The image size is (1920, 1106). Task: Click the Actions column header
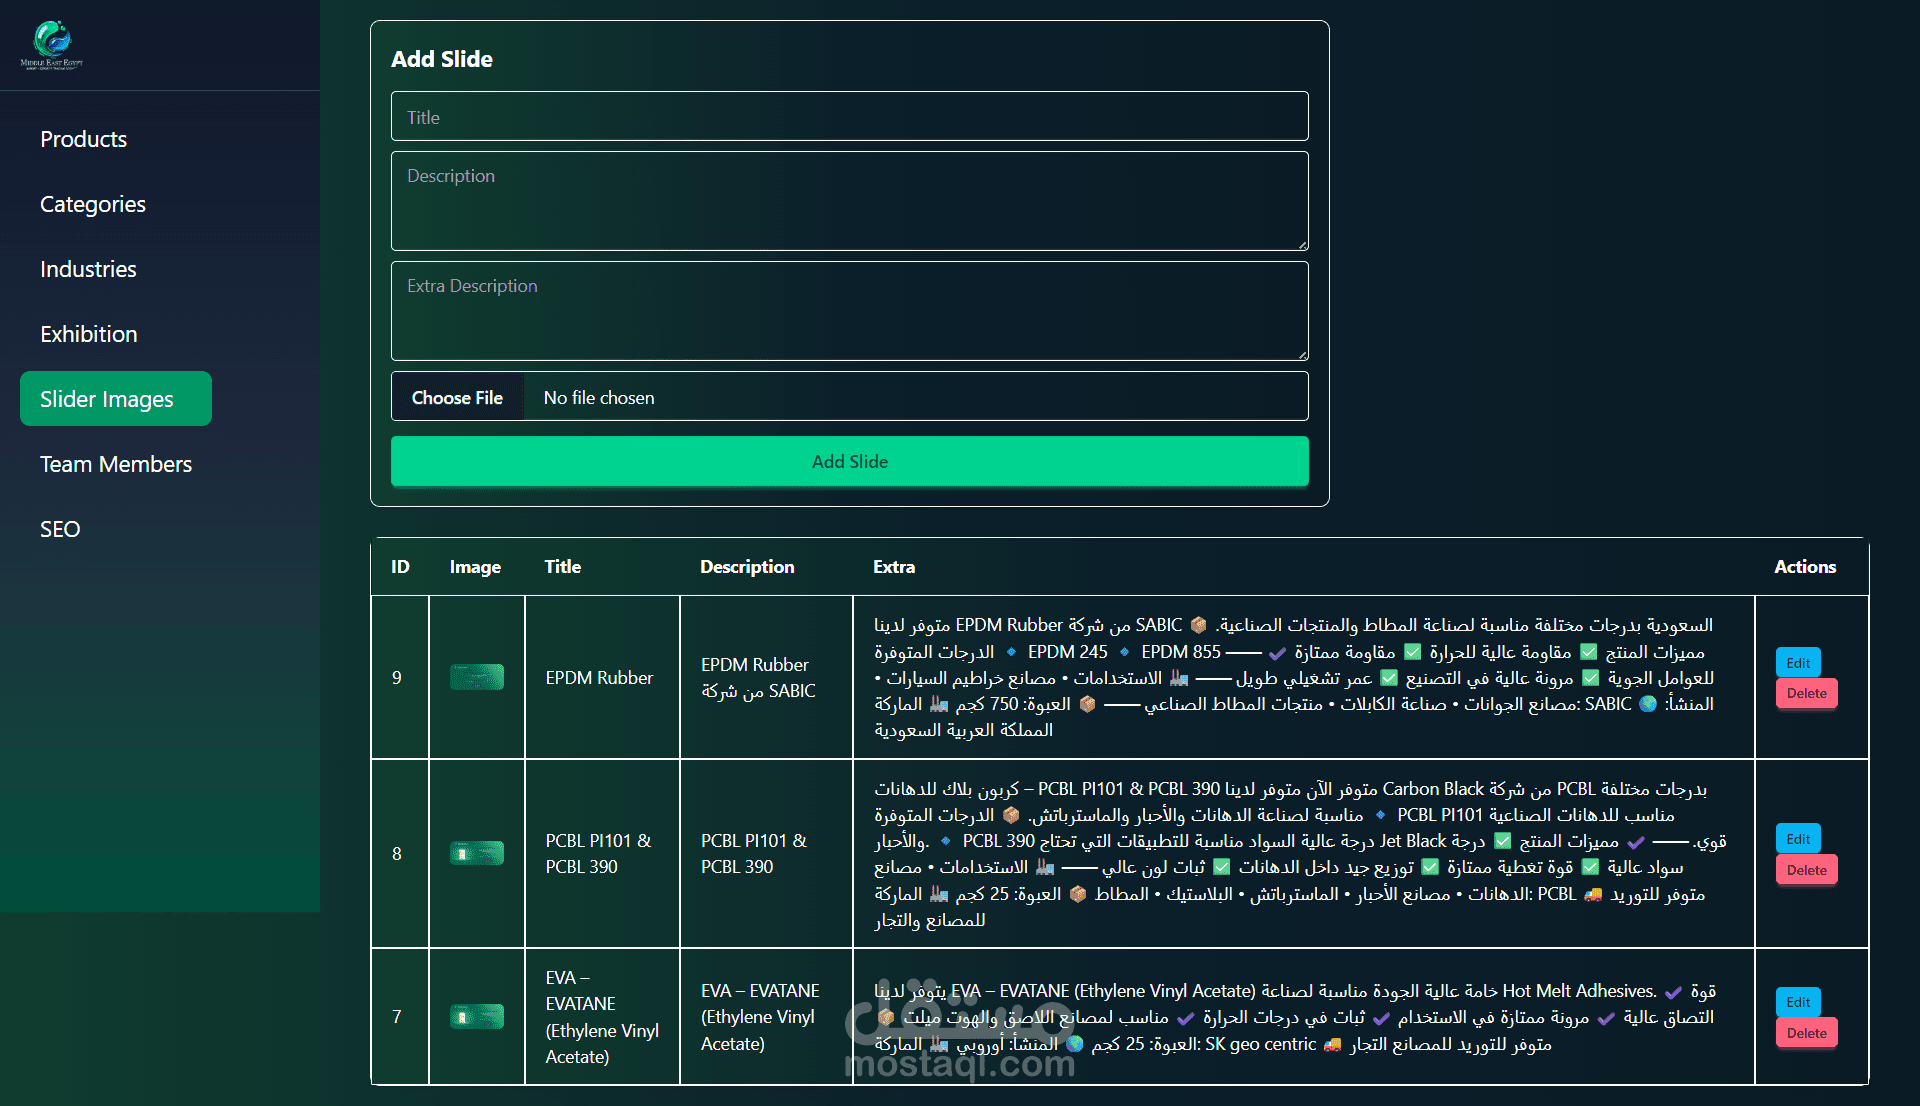1805,567
